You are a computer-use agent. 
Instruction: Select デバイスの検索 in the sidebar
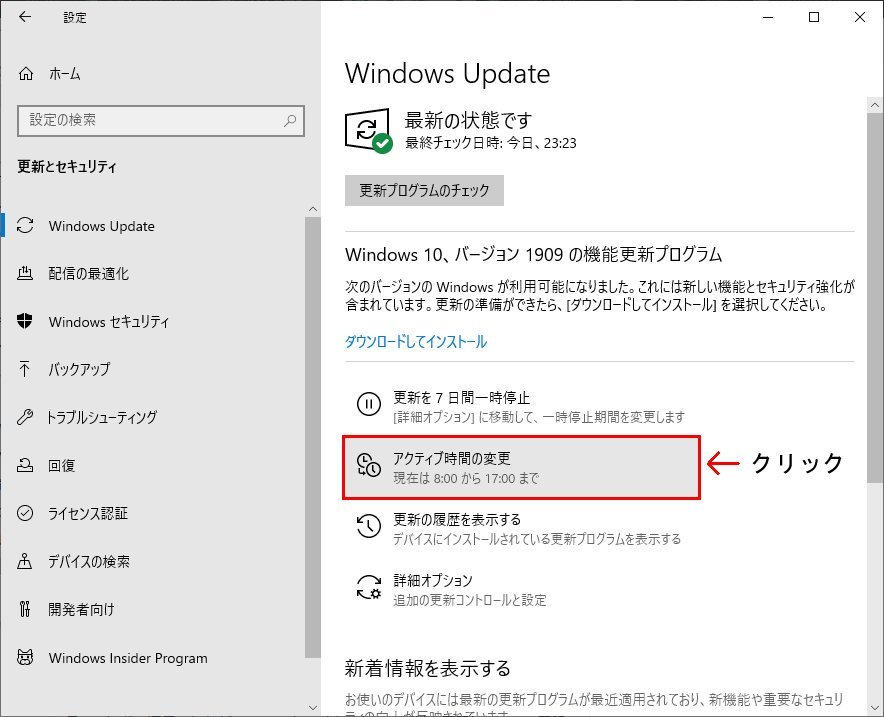[89, 561]
